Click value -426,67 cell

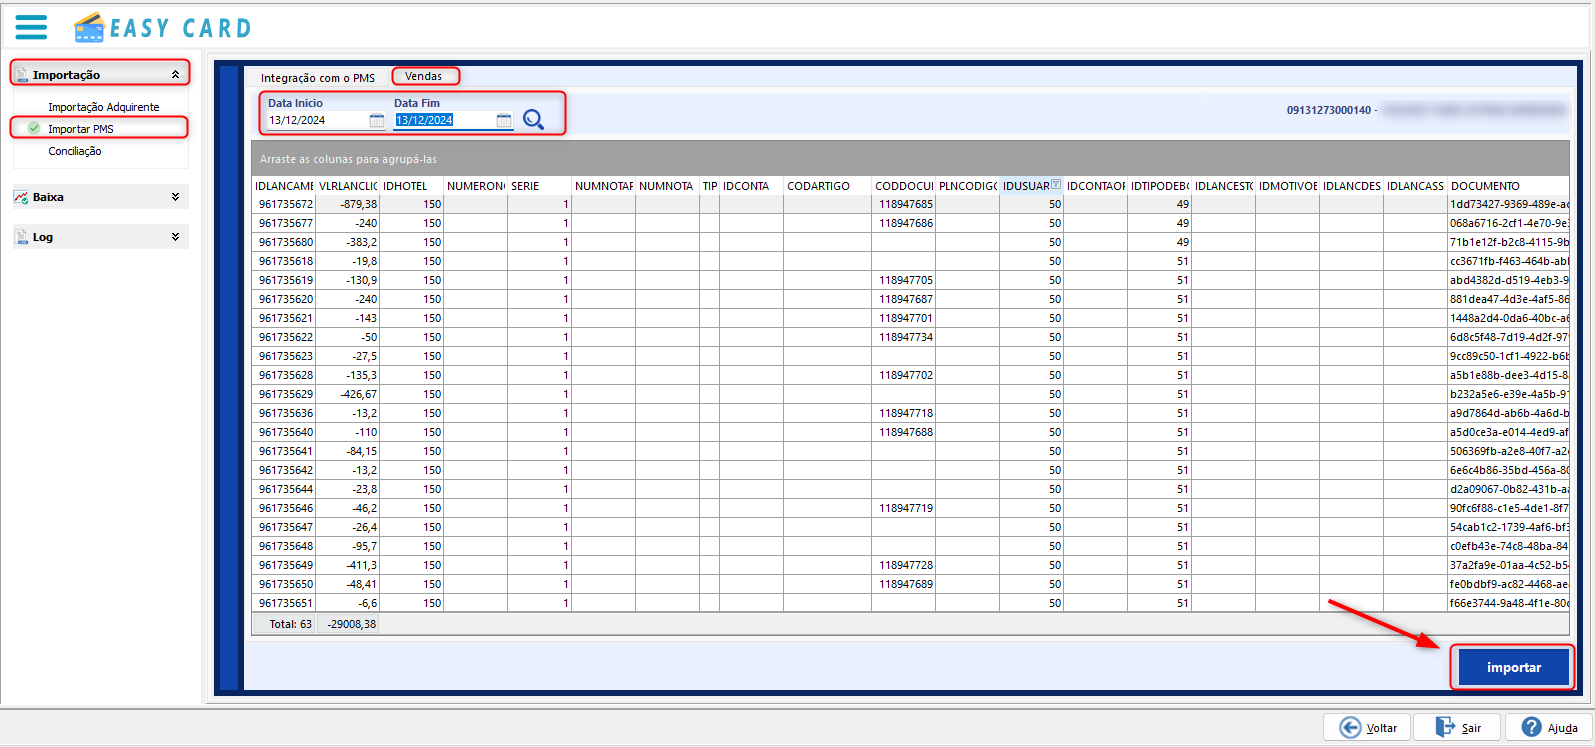(349, 394)
